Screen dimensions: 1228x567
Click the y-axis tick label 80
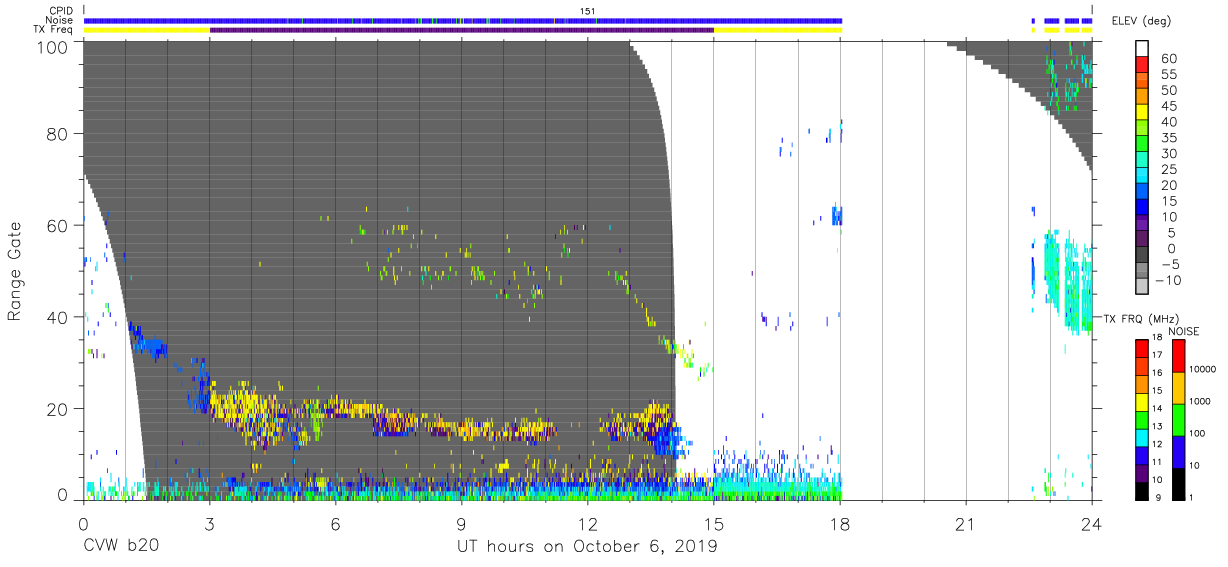58,134
